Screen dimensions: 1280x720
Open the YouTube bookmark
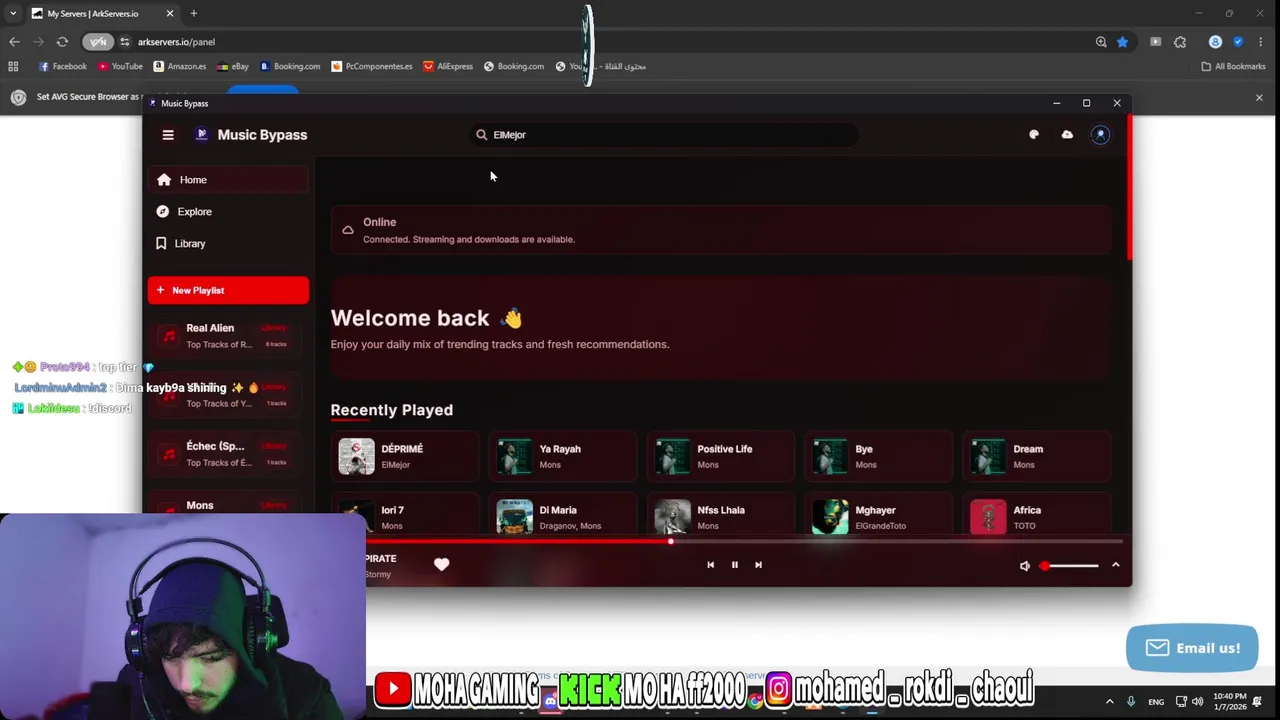(120, 66)
